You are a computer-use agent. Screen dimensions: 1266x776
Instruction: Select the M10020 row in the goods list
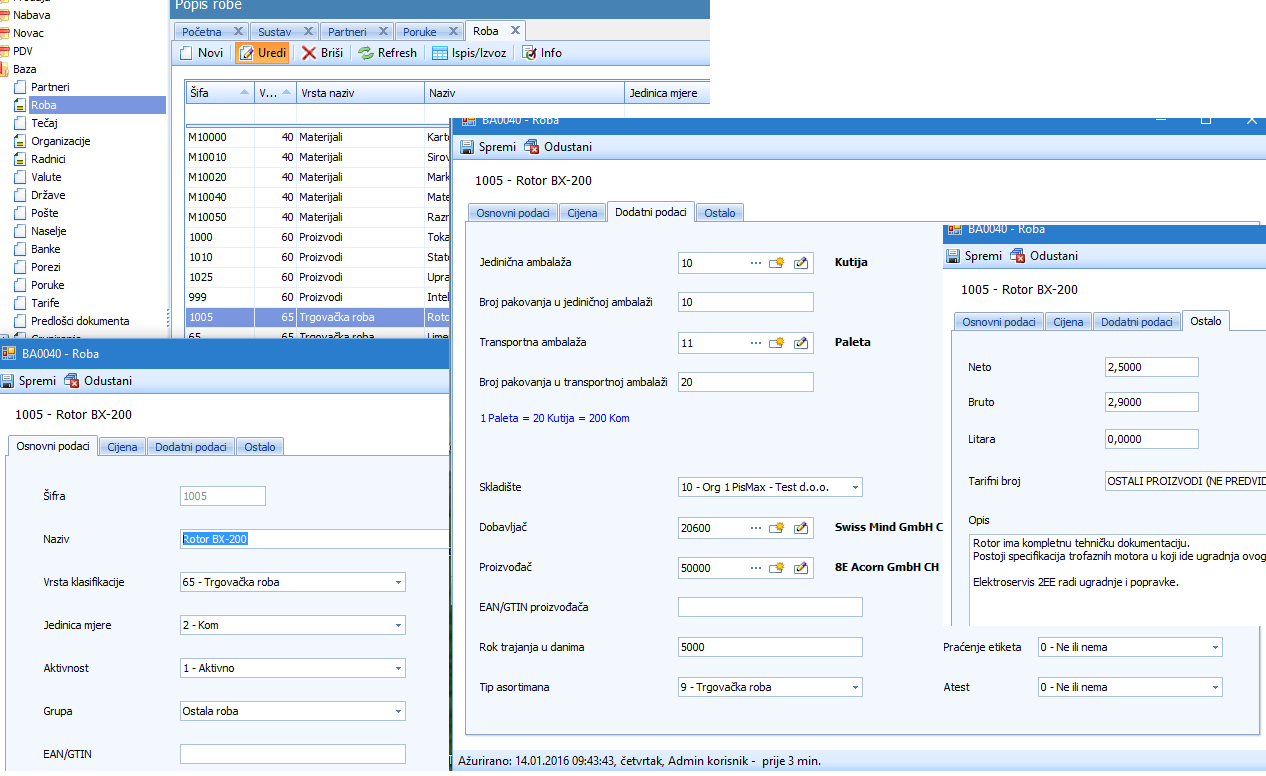point(320,177)
